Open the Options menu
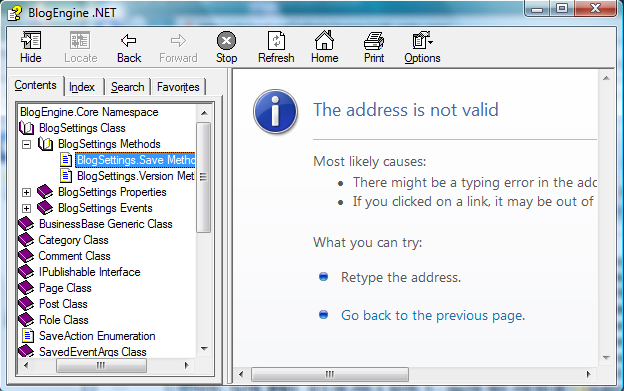624x391 pixels. [x=422, y=47]
